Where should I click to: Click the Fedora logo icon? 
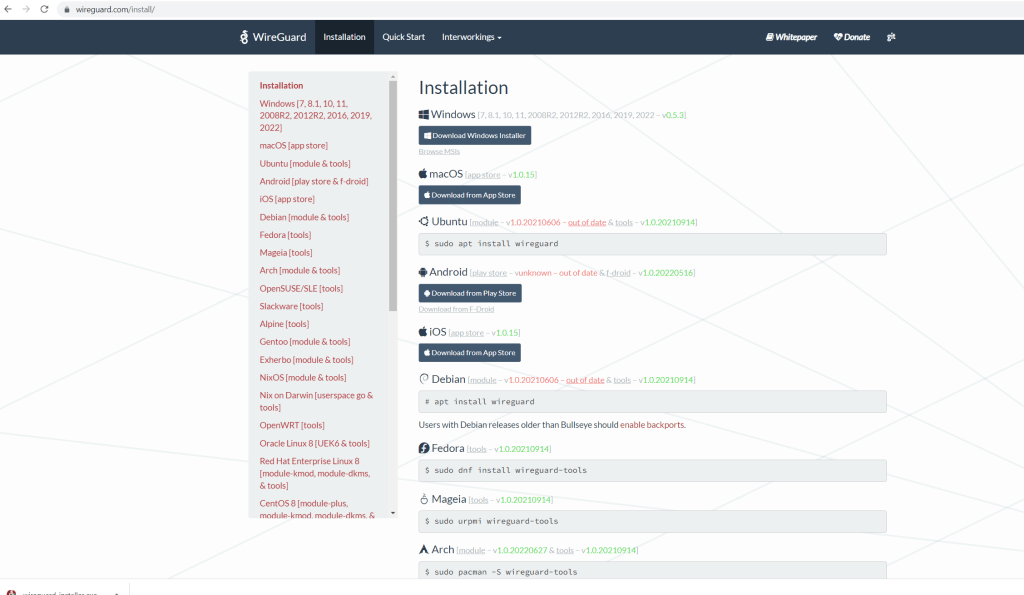[x=424, y=448]
